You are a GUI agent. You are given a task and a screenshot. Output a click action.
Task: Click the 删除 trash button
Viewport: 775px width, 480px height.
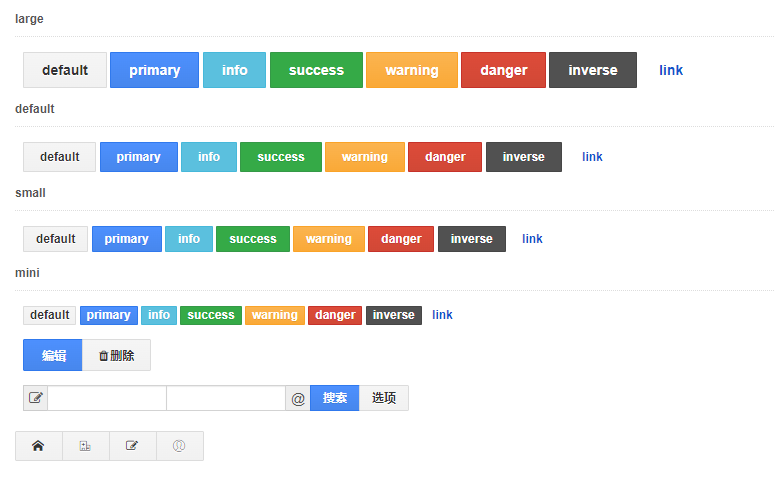coord(116,355)
